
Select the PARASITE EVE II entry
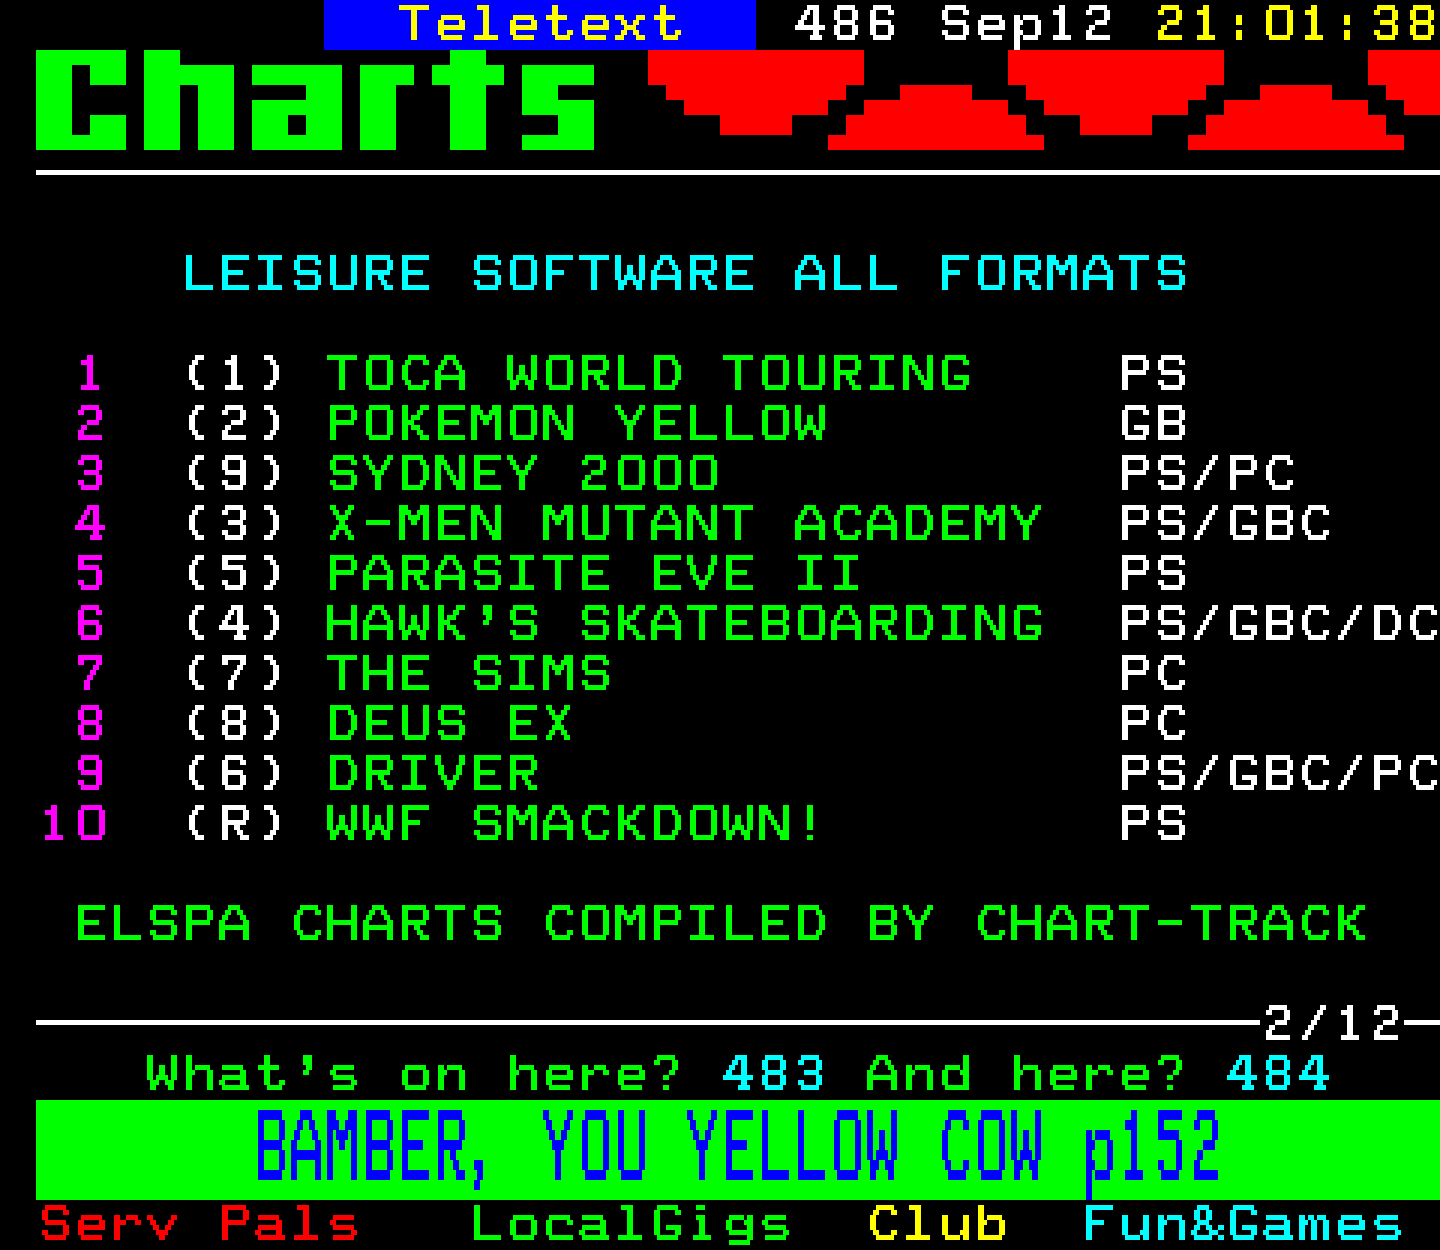pos(594,574)
